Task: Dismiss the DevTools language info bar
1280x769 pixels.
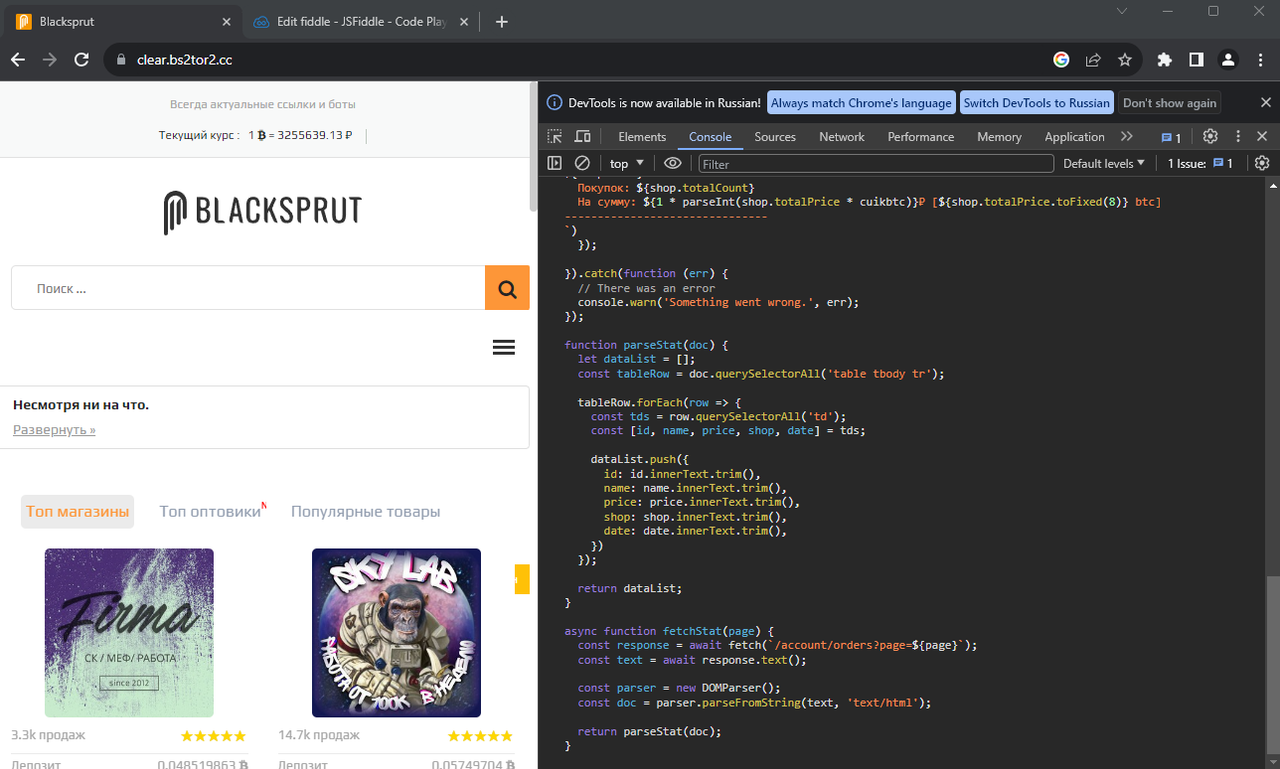Action: point(1265,103)
